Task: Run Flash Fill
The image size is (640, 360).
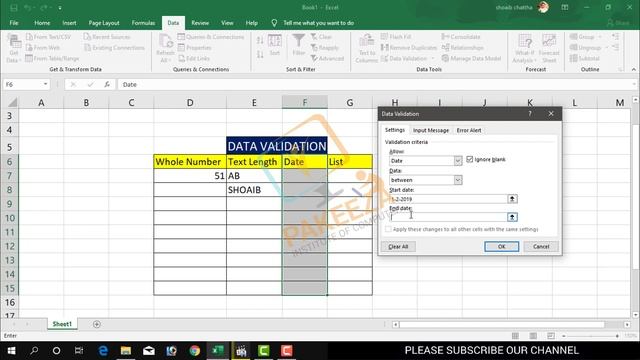Action: pyautogui.click(x=396, y=37)
